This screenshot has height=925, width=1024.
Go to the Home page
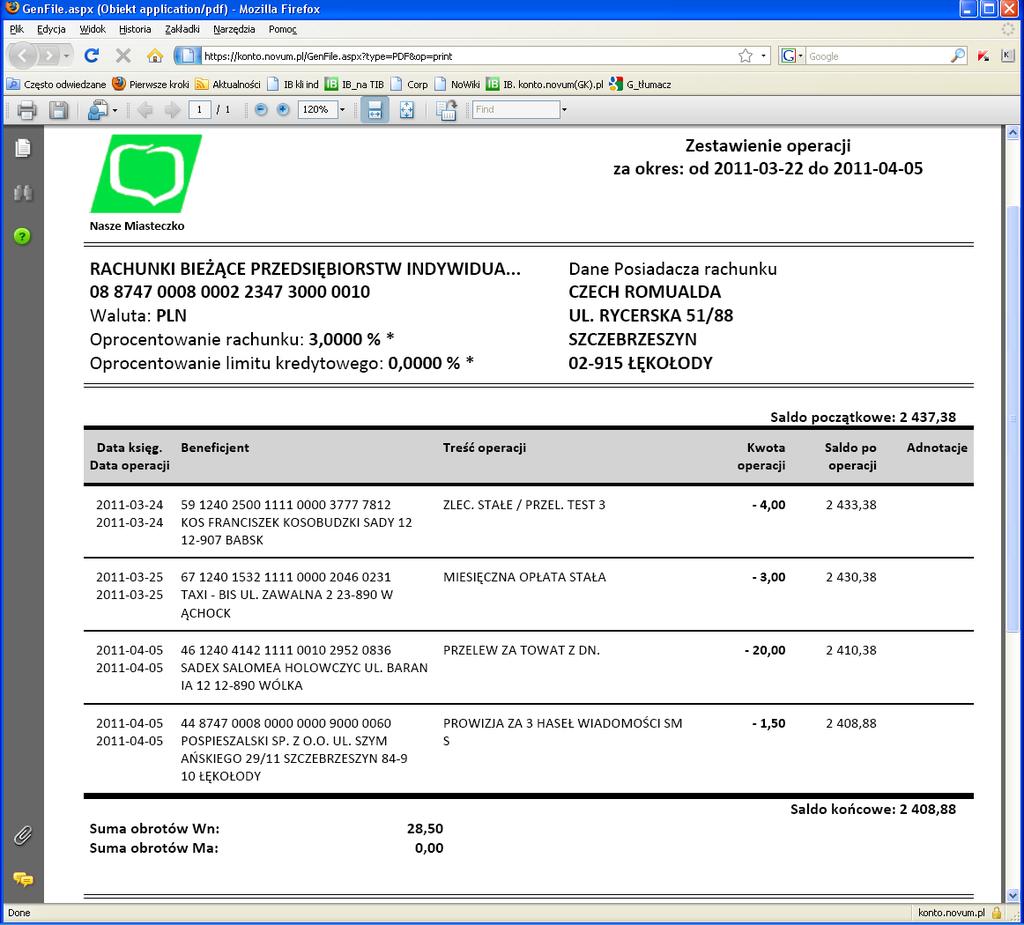pyautogui.click(x=155, y=56)
